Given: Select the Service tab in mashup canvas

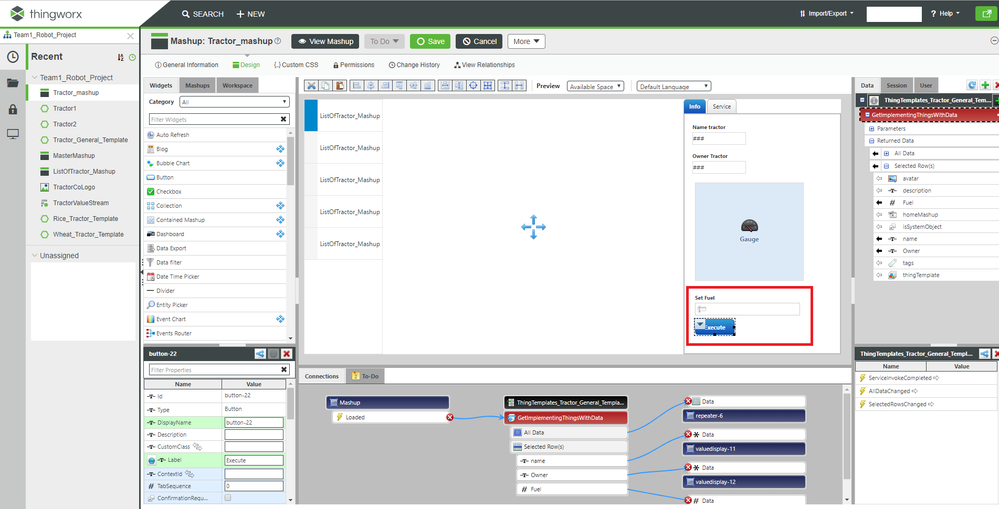Looking at the screenshot, I should click(721, 106).
